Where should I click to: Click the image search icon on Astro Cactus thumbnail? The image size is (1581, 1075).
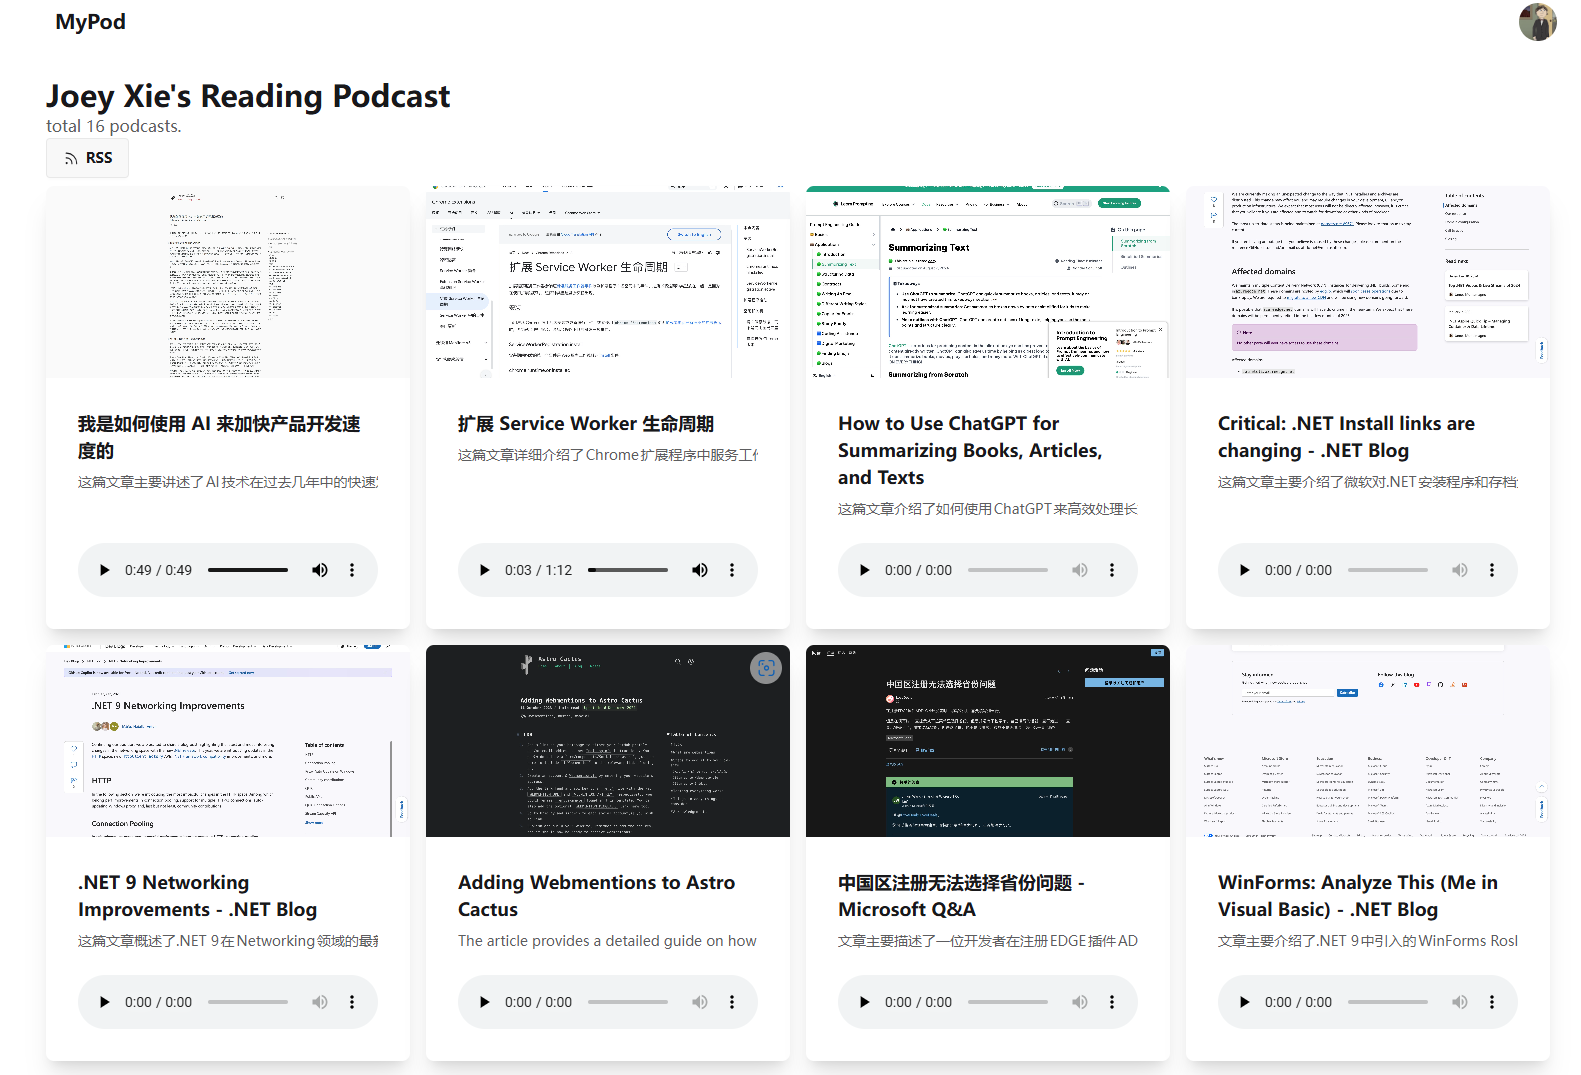[x=766, y=668]
